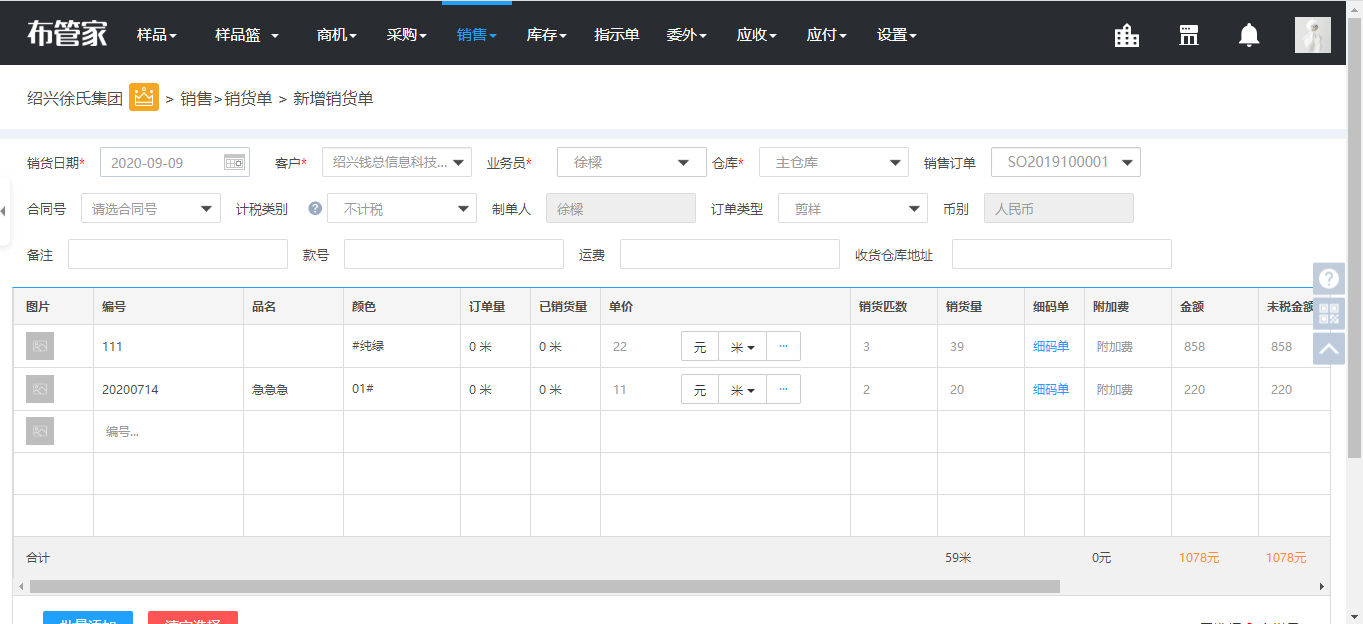The width and height of the screenshot is (1363, 624).
Task: Click the horizontal scrollbar left arrow
Action: click(20, 587)
